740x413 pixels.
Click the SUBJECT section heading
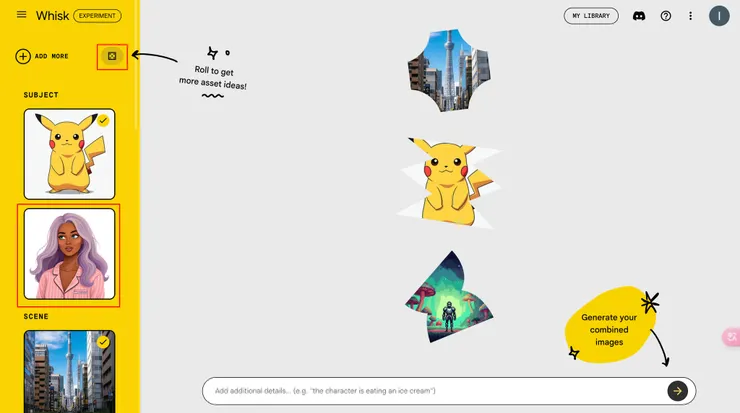pyautogui.click(x=41, y=95)
